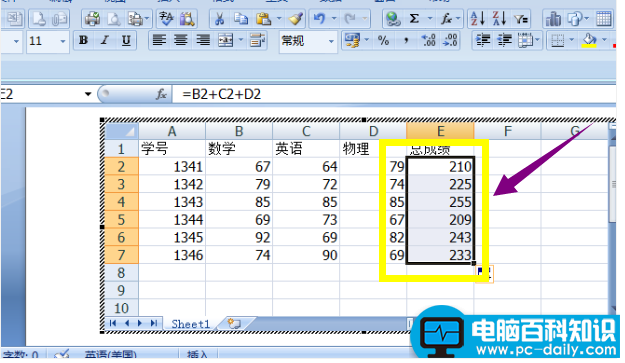
Task: Select cell with value 1343
Action: pyautogui.click(x=172, y=202)
